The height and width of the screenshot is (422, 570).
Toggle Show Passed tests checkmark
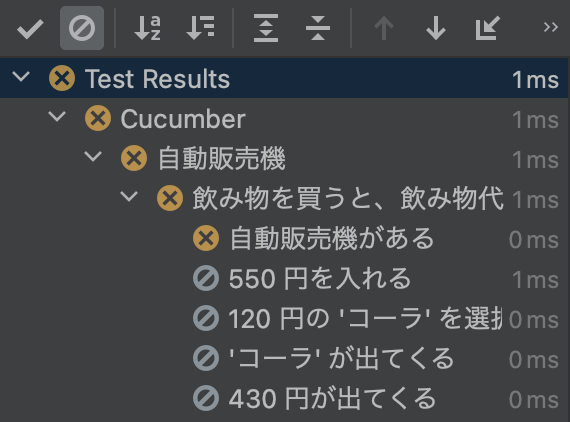coord(30,28)
